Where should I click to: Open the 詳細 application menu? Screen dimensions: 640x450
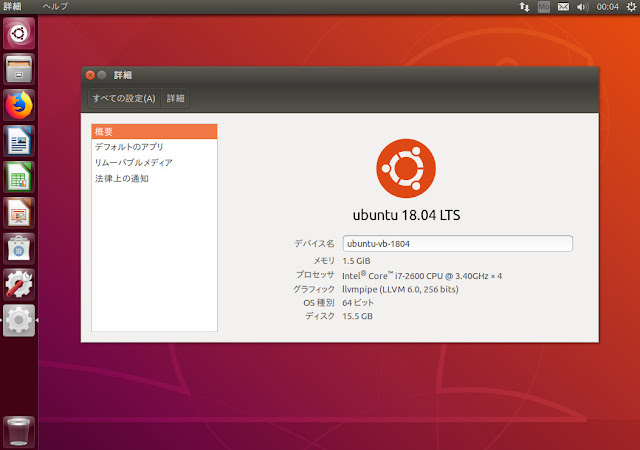coord(12,7)
